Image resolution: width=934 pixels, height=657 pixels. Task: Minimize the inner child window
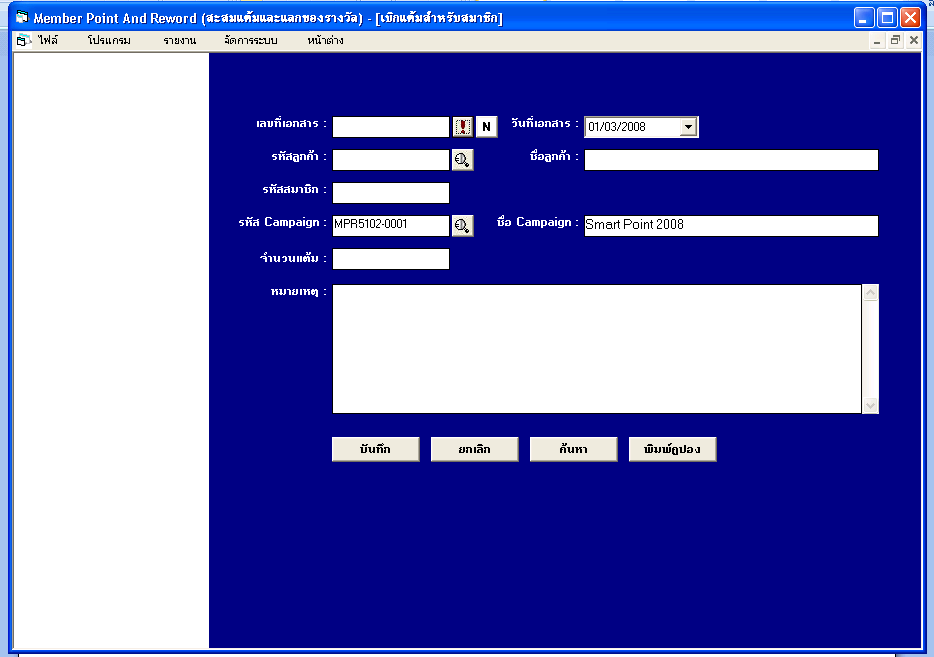[x=877, y=41]
